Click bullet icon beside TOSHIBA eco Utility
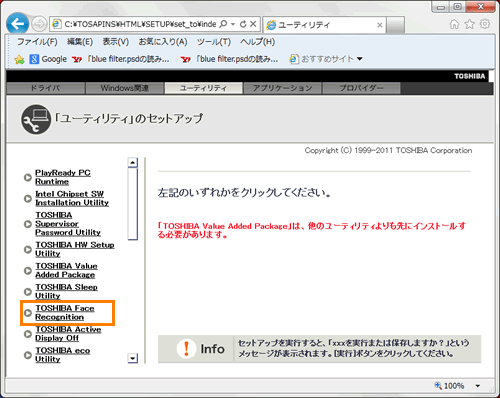 pos(28,355)
